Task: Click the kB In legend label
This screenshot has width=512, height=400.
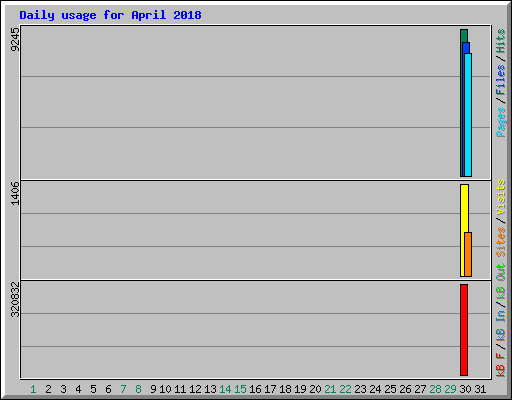Action: point(501,325)
